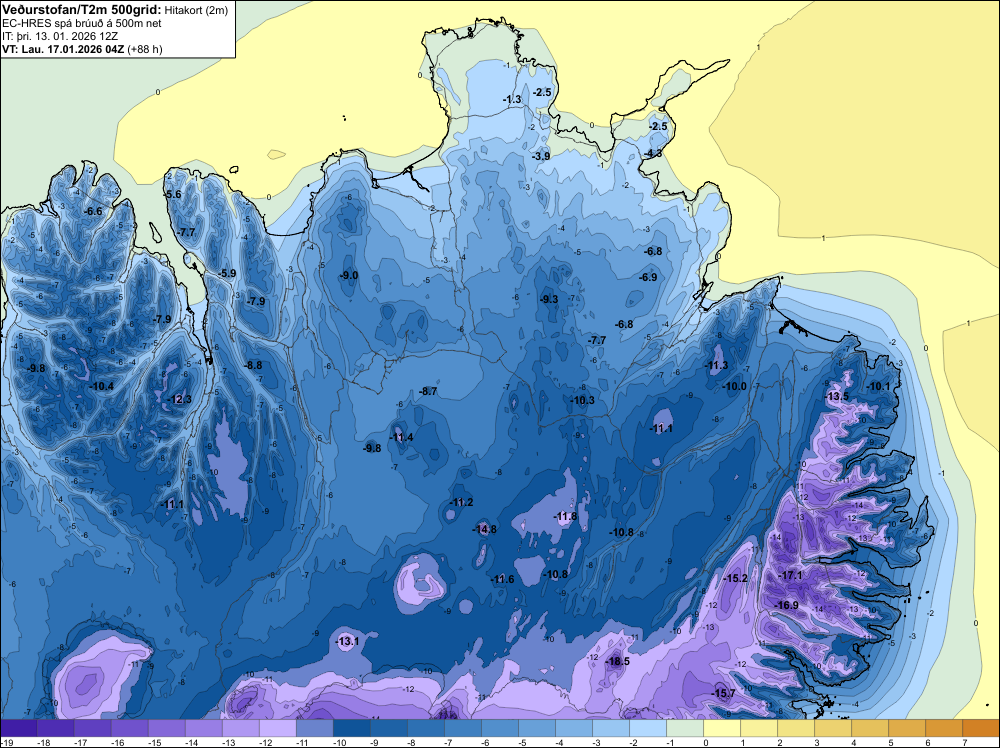The image size is (1000, 748).
Task: Click the -17.1 temperature label
Action: click(791, 575)
